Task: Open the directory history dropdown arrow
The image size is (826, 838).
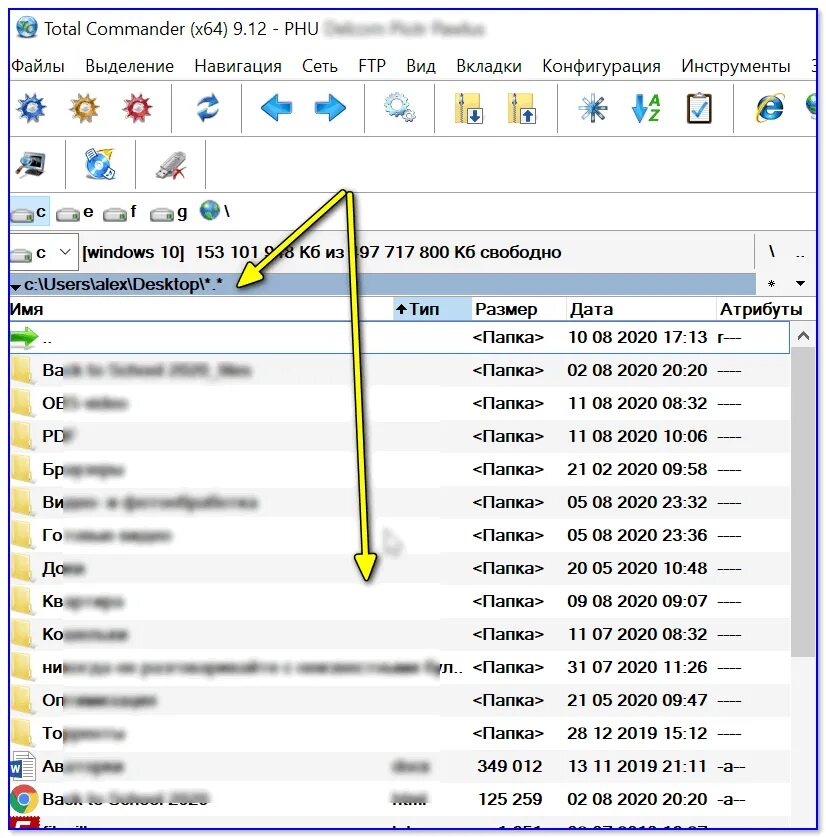Action: 800,283
